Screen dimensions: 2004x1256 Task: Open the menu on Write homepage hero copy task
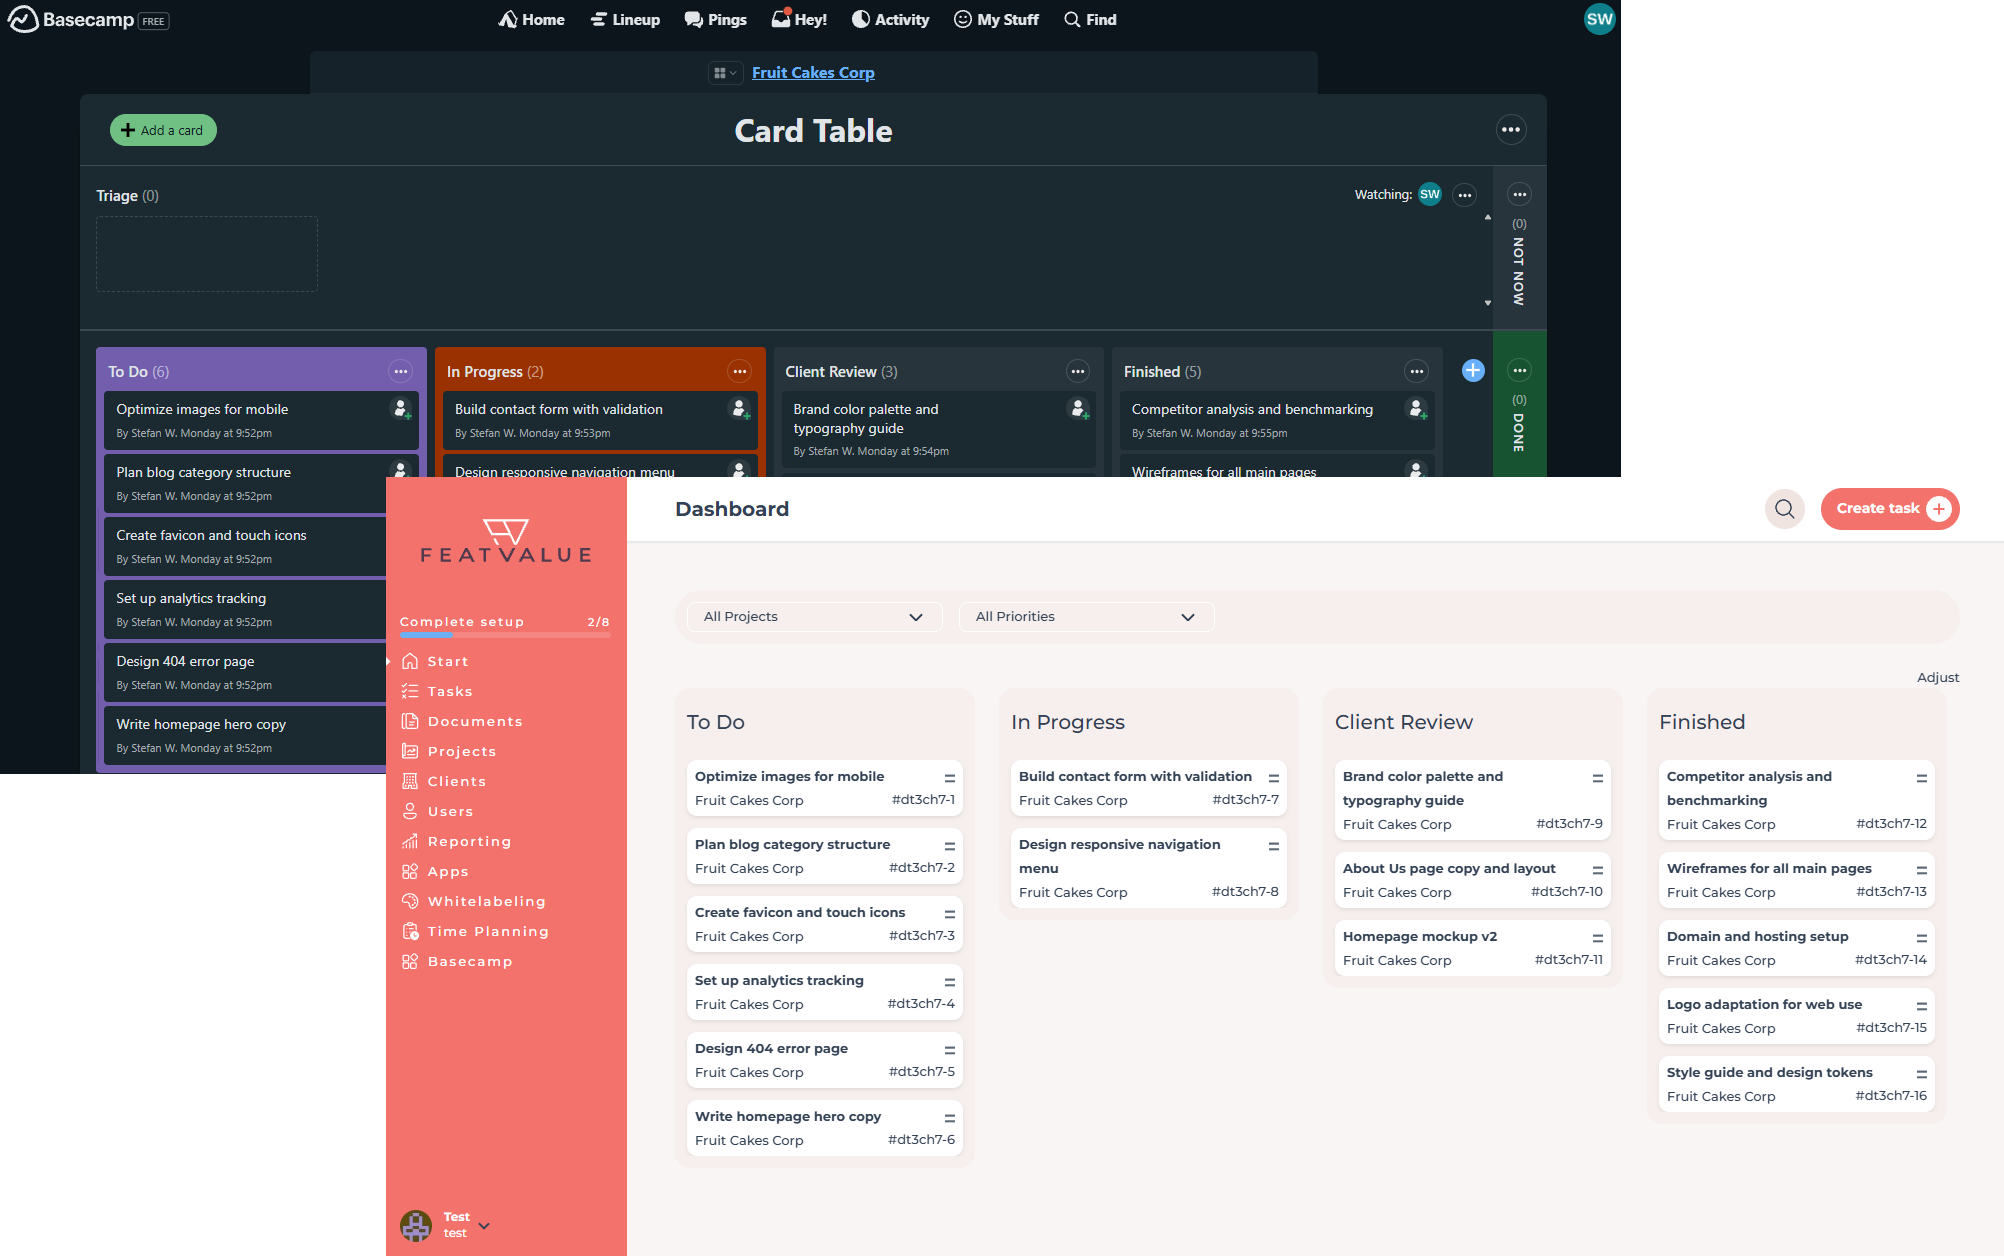[950, 1118]
